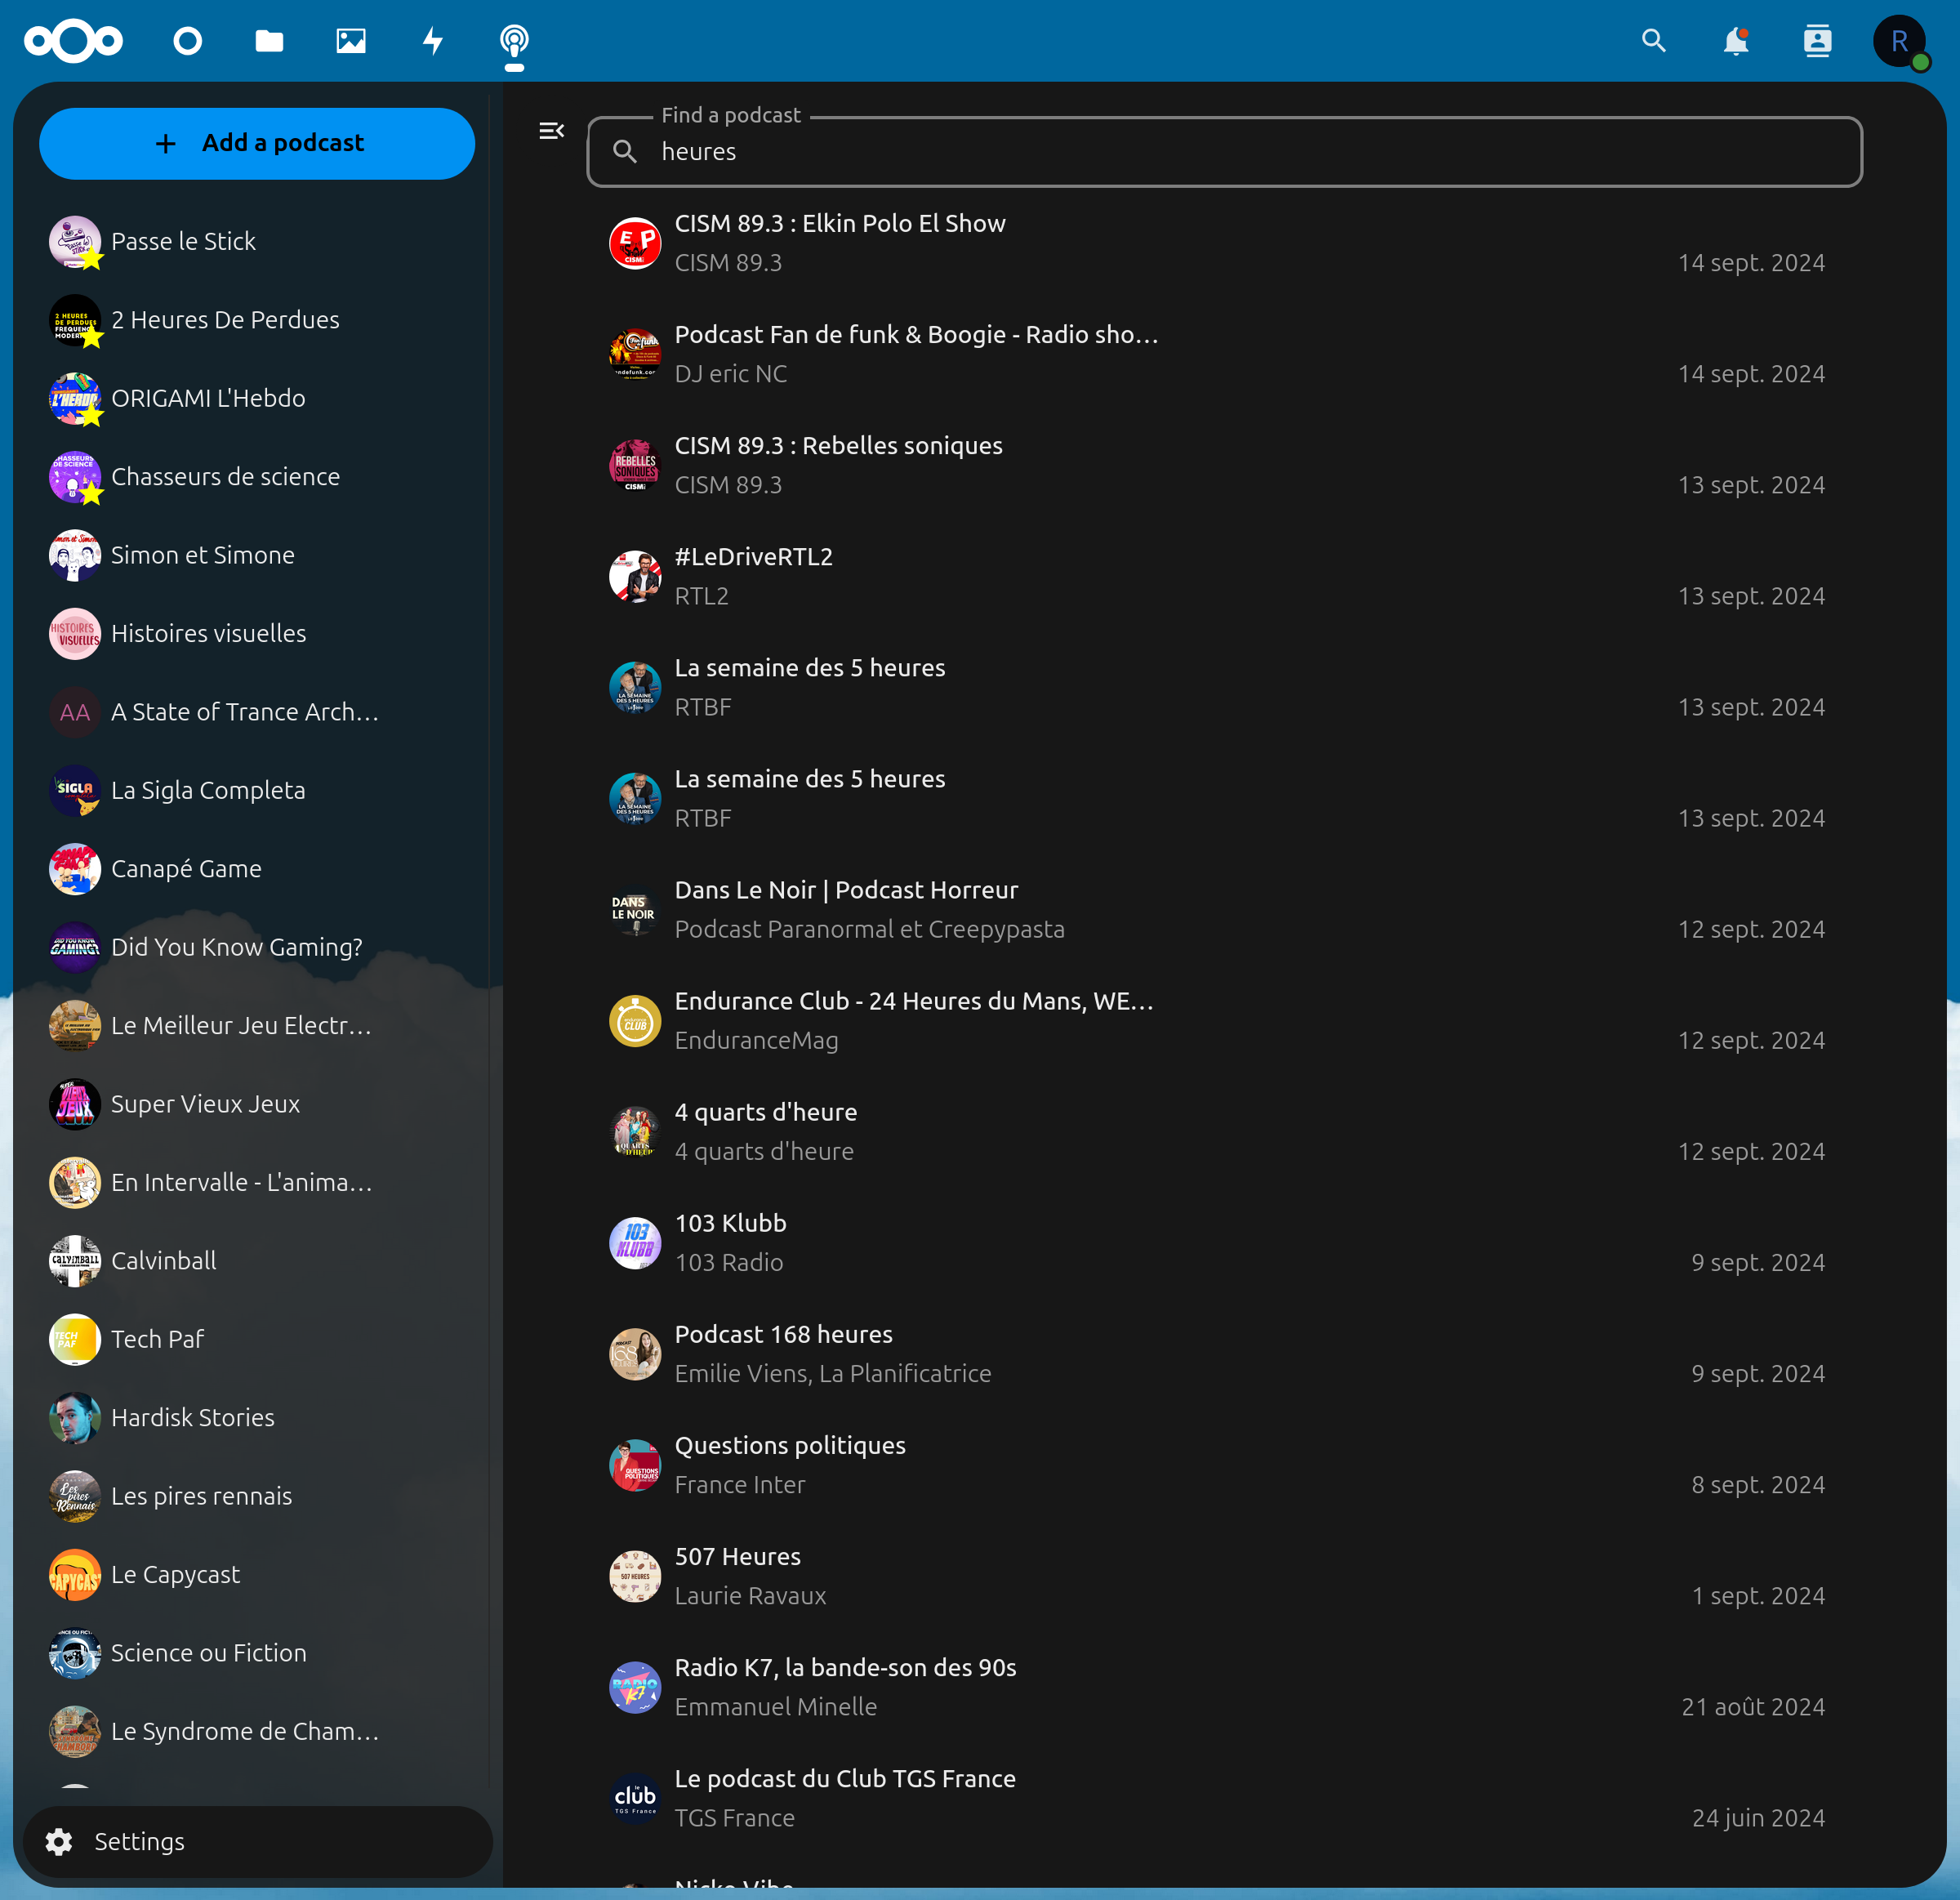Viewport: 1960px width, 1900px height.
Task: Open Dans Le Noir | Podcast Horreur result
Action: pos(1224,910)
